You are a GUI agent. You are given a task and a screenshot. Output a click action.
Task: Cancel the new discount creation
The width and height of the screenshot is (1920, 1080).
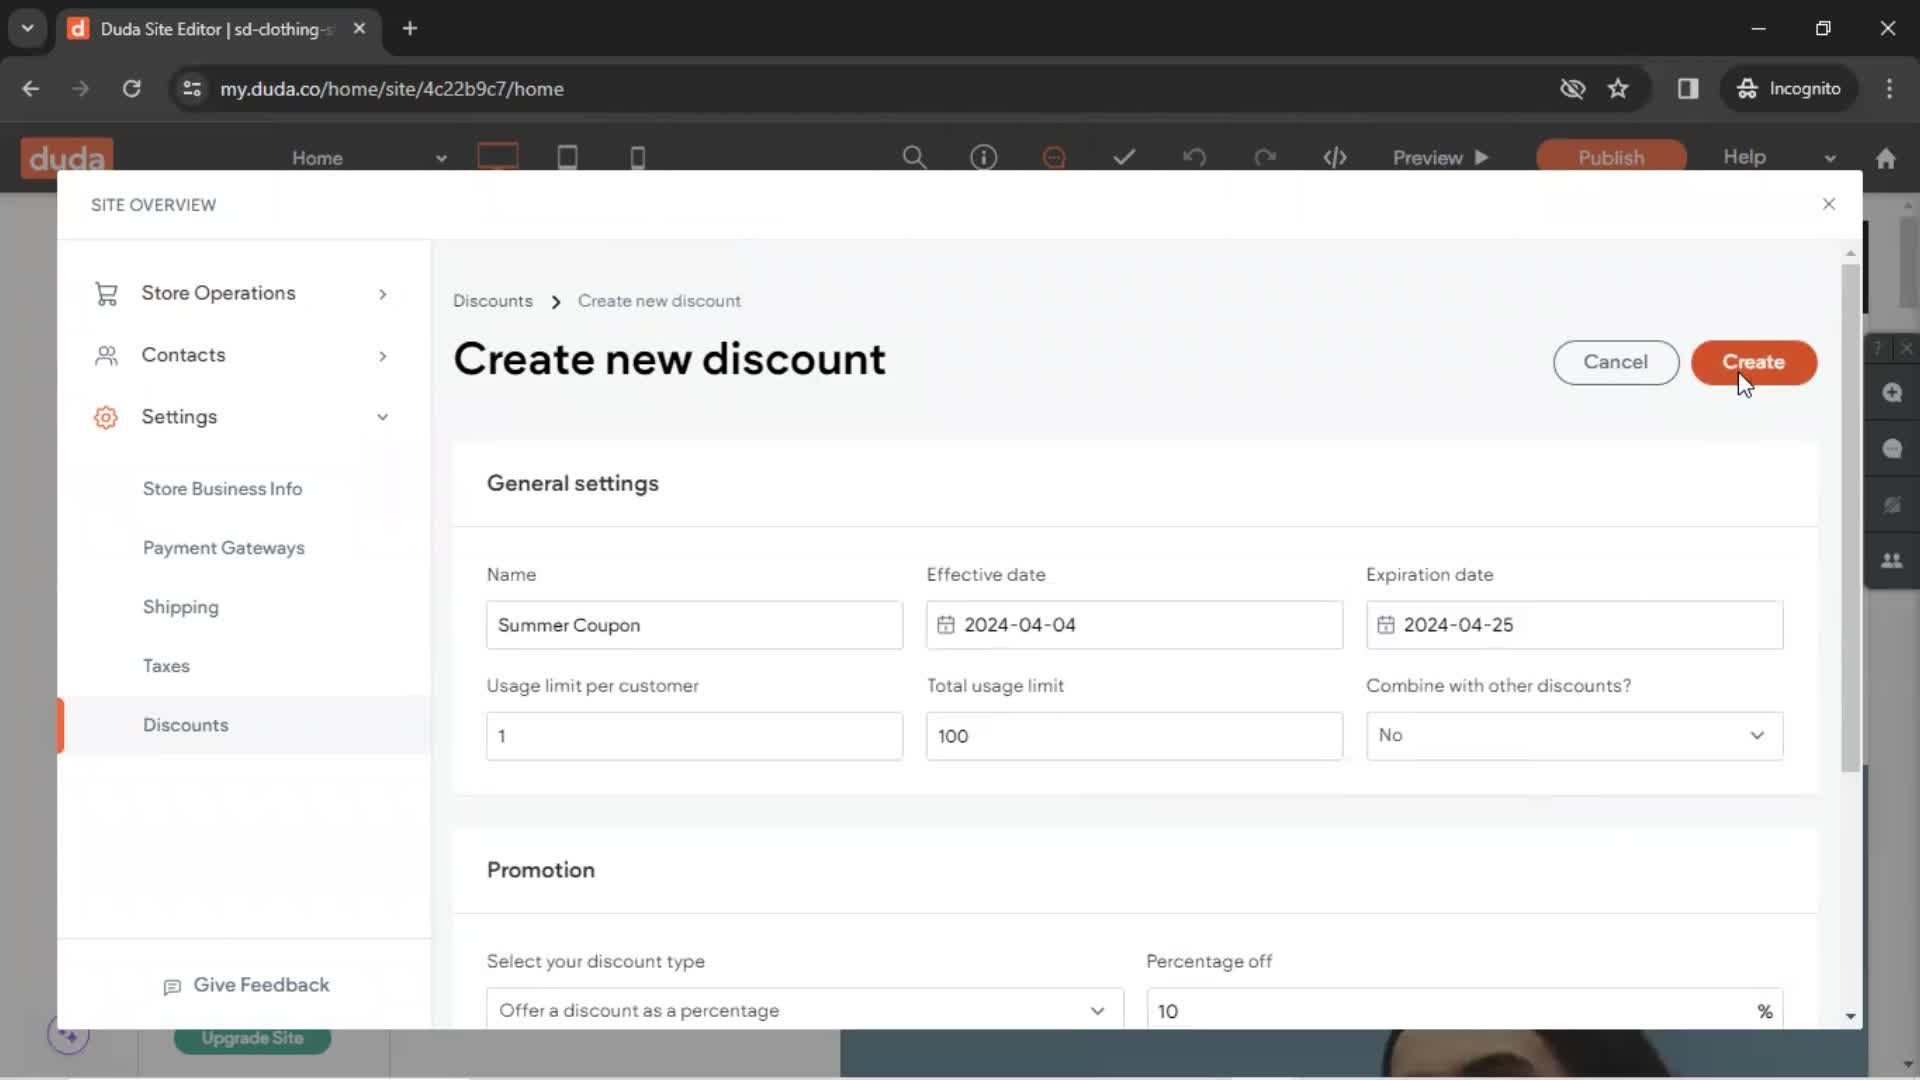(1615, 362)
